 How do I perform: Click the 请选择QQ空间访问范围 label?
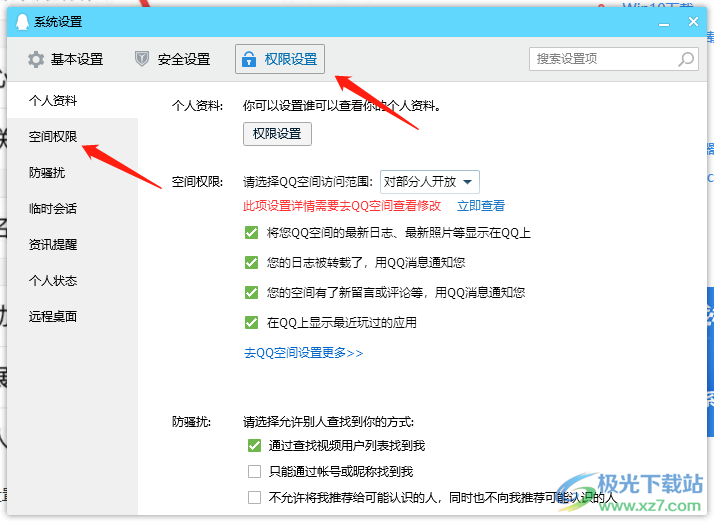(308, 182)
